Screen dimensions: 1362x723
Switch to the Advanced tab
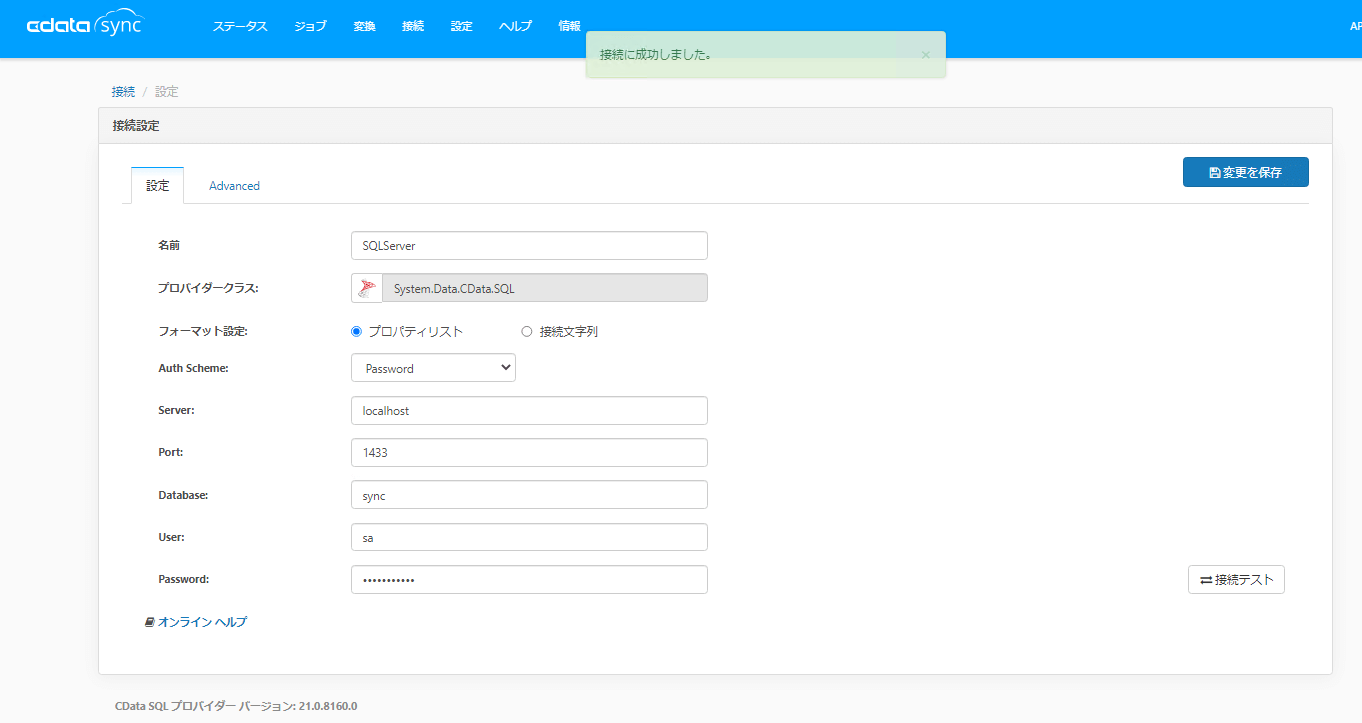[234, 186]
